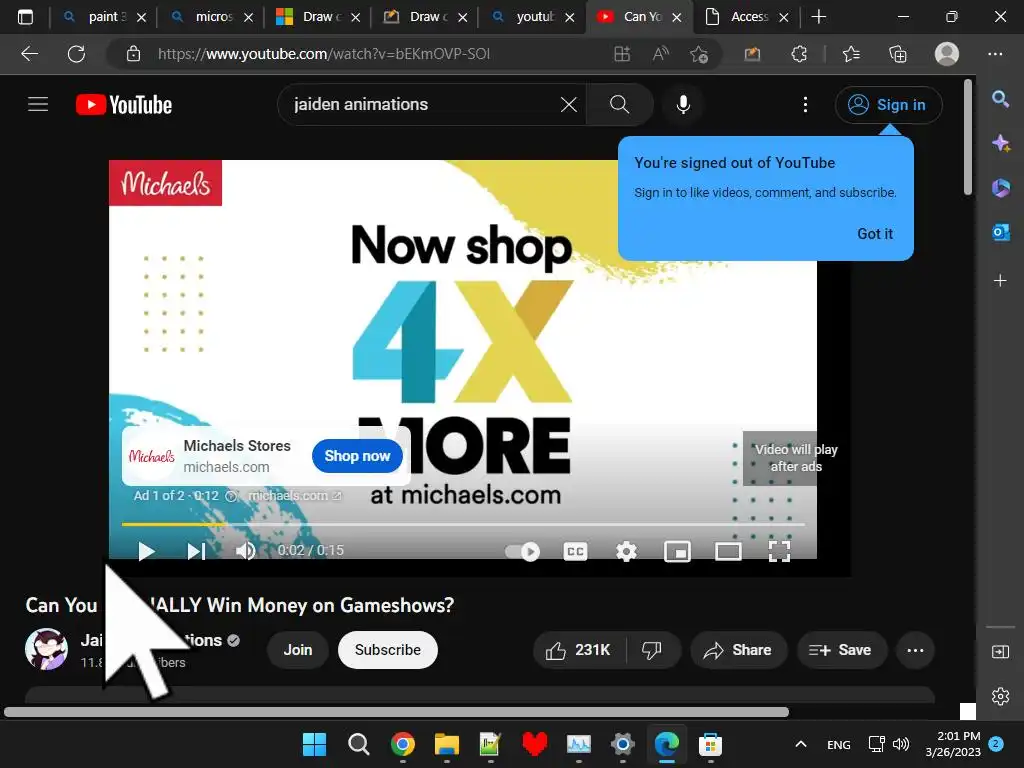Enter full screen mode
Image resolution: width=1024 pixels, height=768 pixels.
pyautogui.click(x=779, y=552)
